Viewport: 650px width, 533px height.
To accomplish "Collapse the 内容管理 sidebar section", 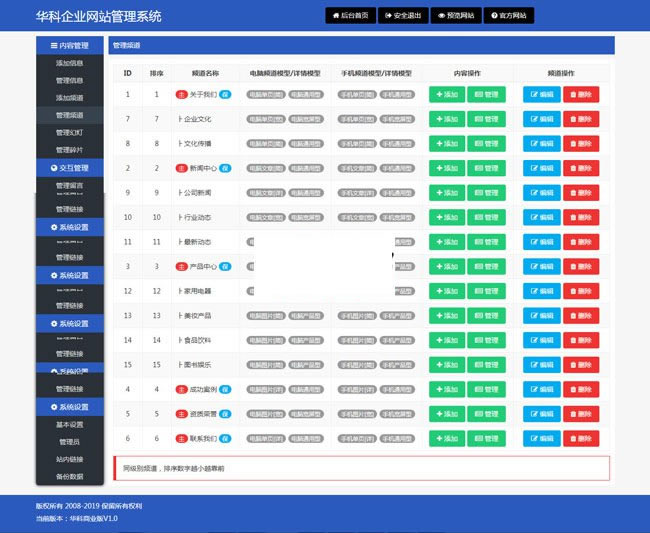I will (x=70, y=46).
